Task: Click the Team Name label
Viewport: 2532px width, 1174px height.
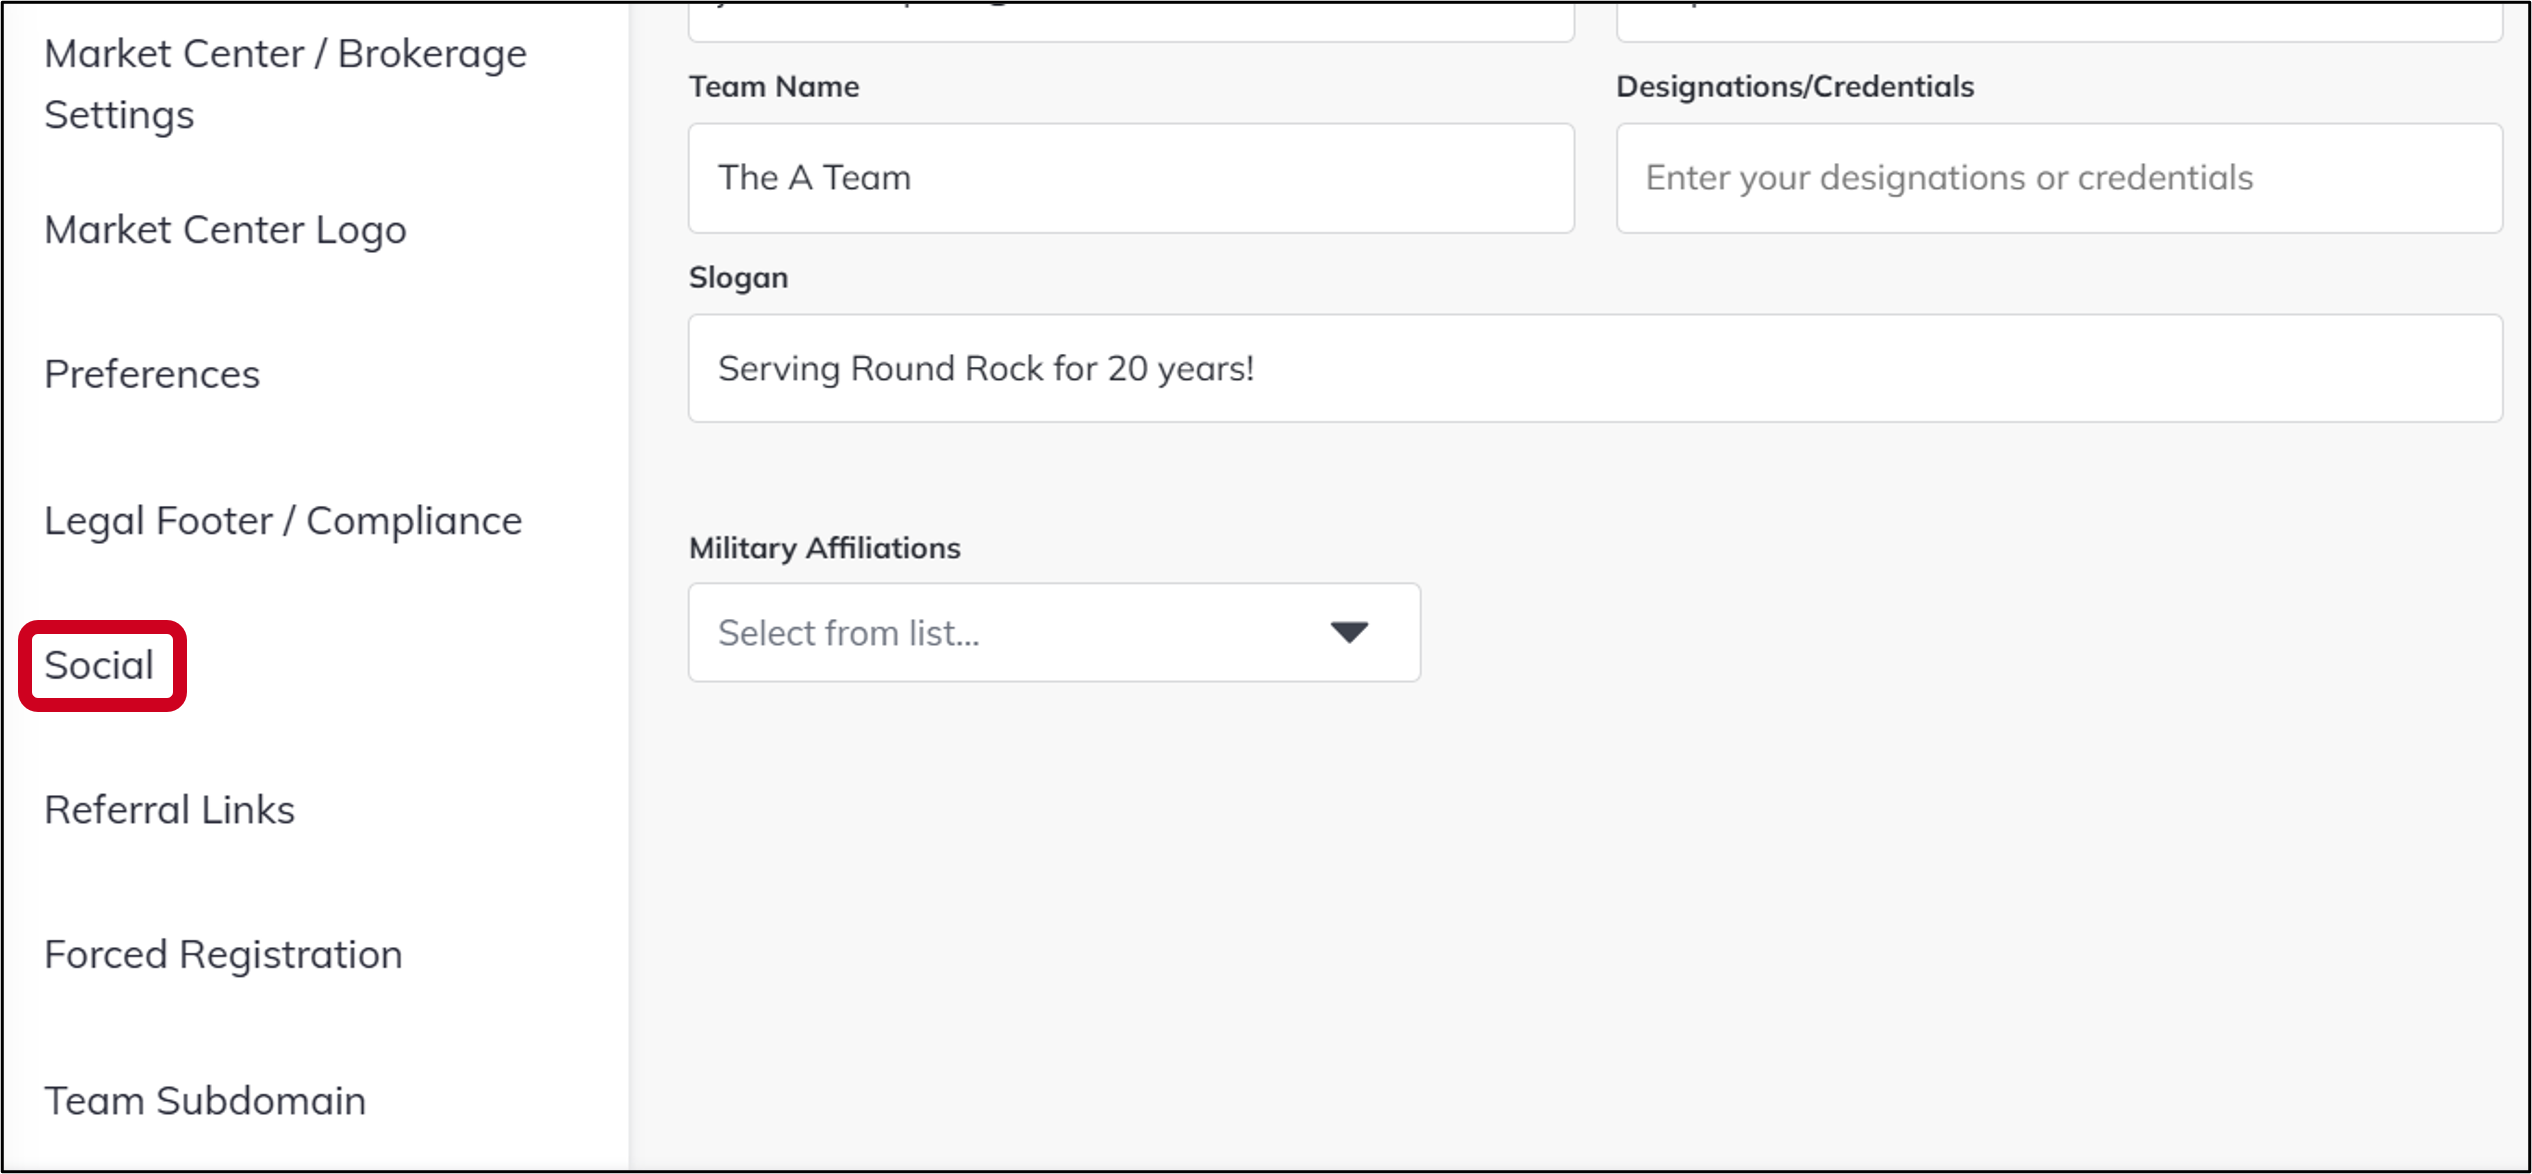Action: pyautogui.click(x=774, y=87)
